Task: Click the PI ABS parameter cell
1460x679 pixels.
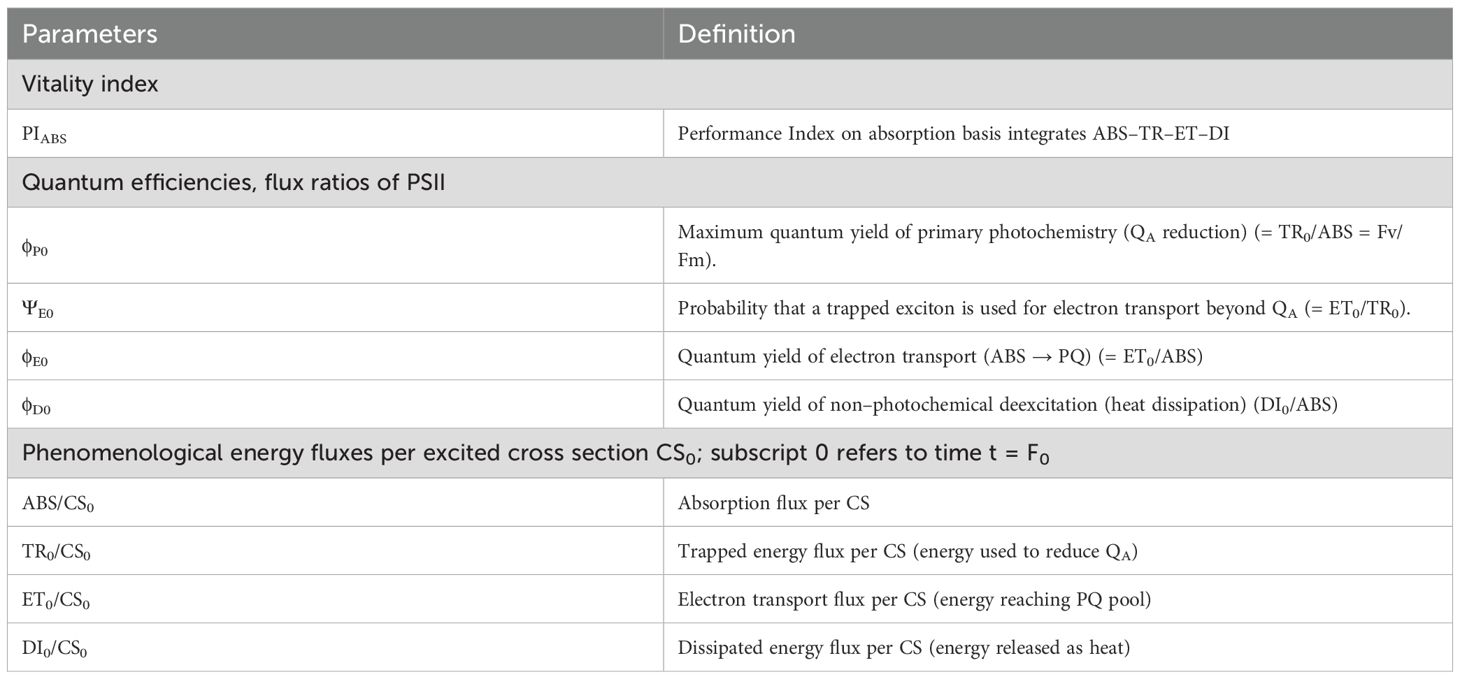Action: pyautogui.click(x=45, y=134)
